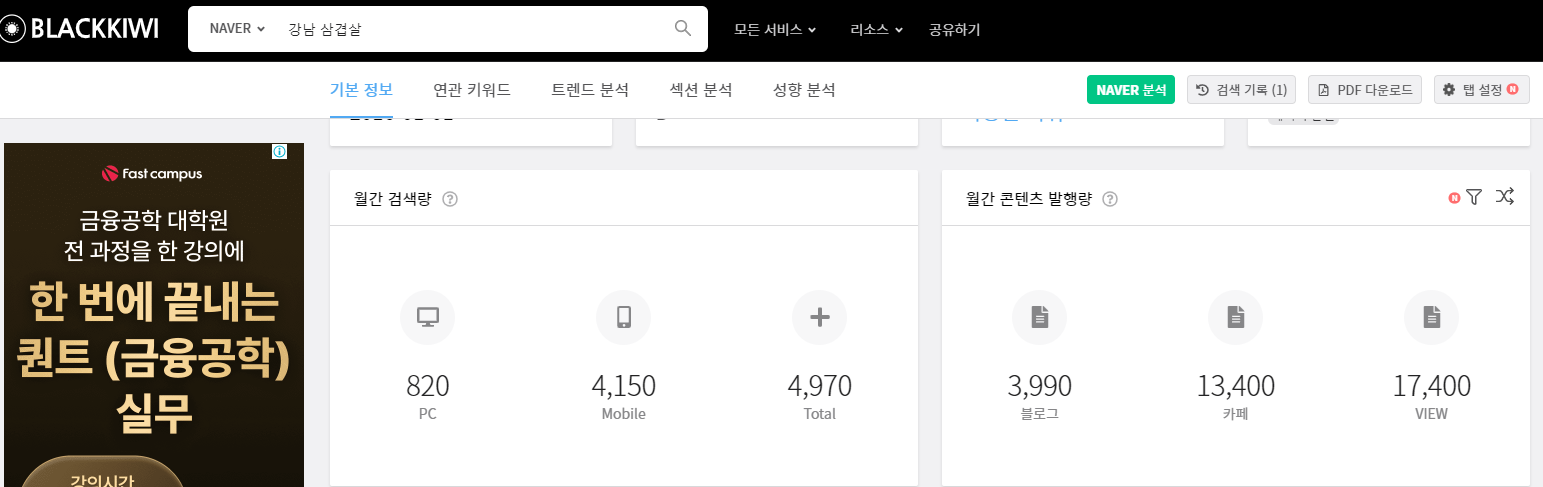Expand the 모든 서비스 menu
Image resolution: width=1543 pixels, height=487 pixels.
(x=775, y=29)
